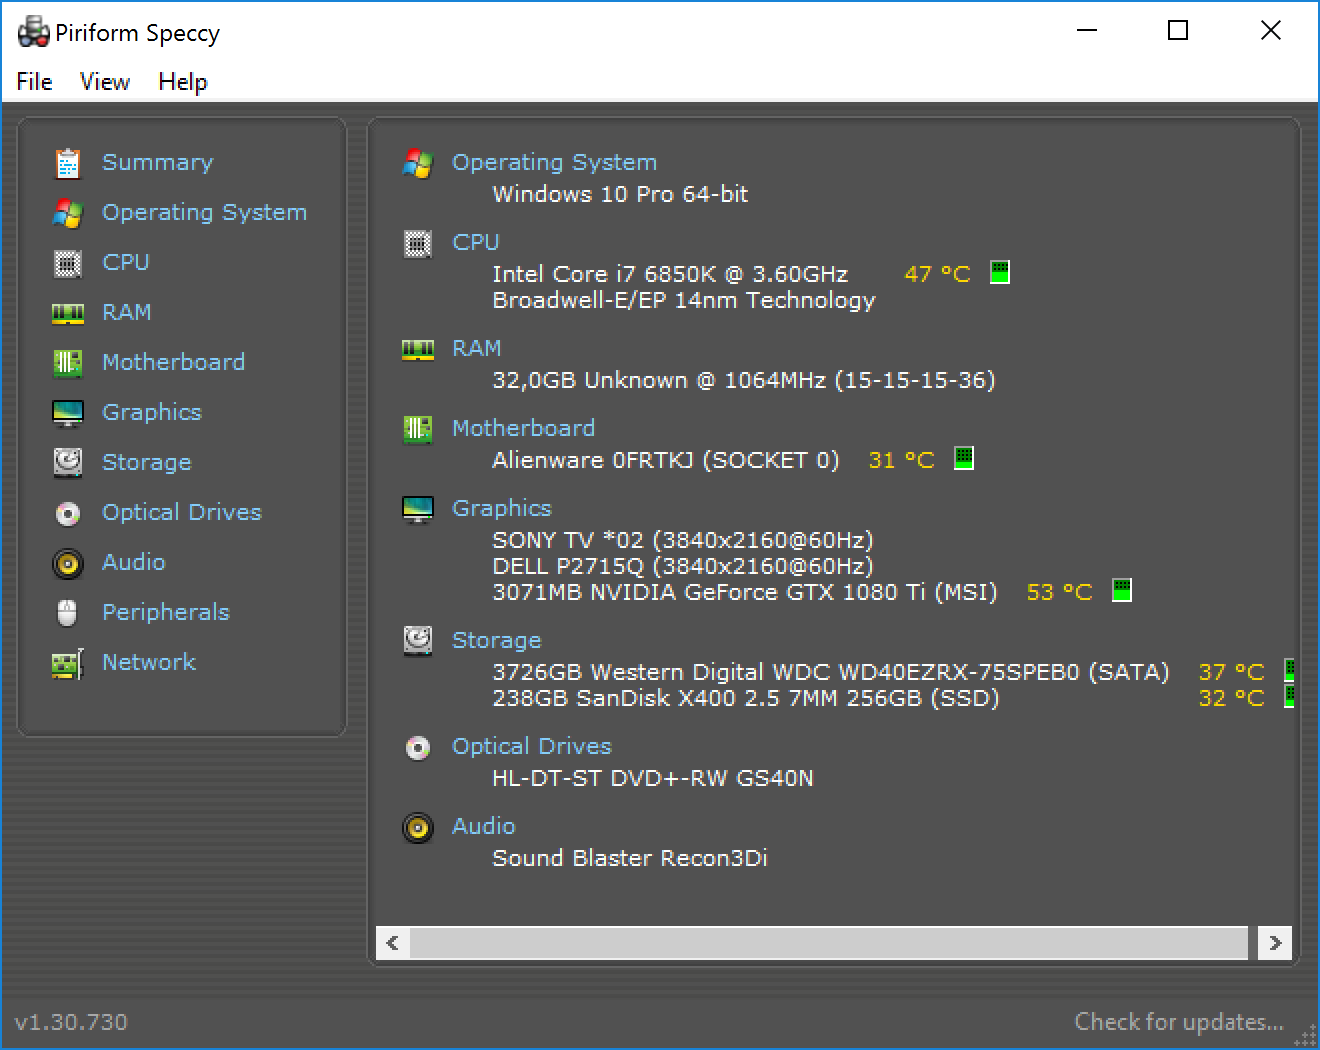1320x1050 pixels.
Task: Click the Audio speaker icon in summary panel
Action: click(417, 827)
